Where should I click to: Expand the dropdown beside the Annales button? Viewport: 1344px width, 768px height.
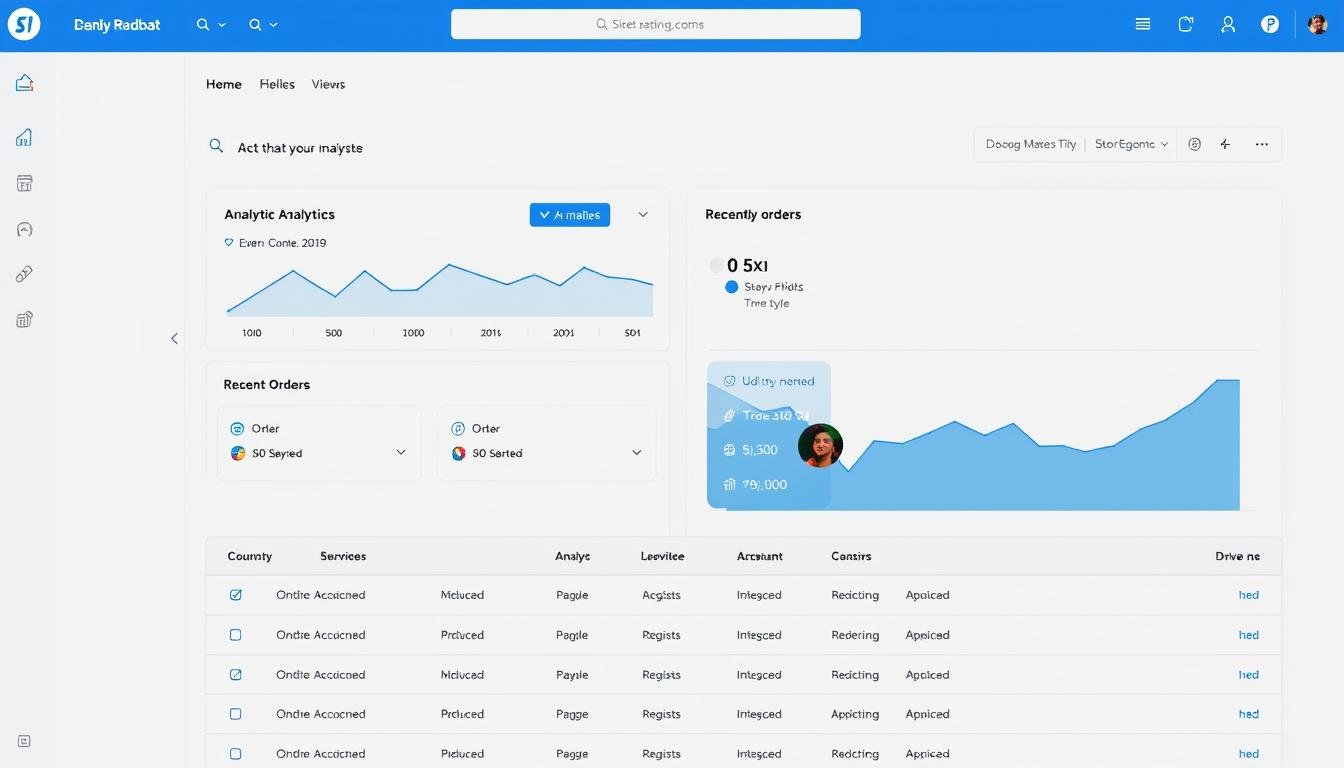643,214
